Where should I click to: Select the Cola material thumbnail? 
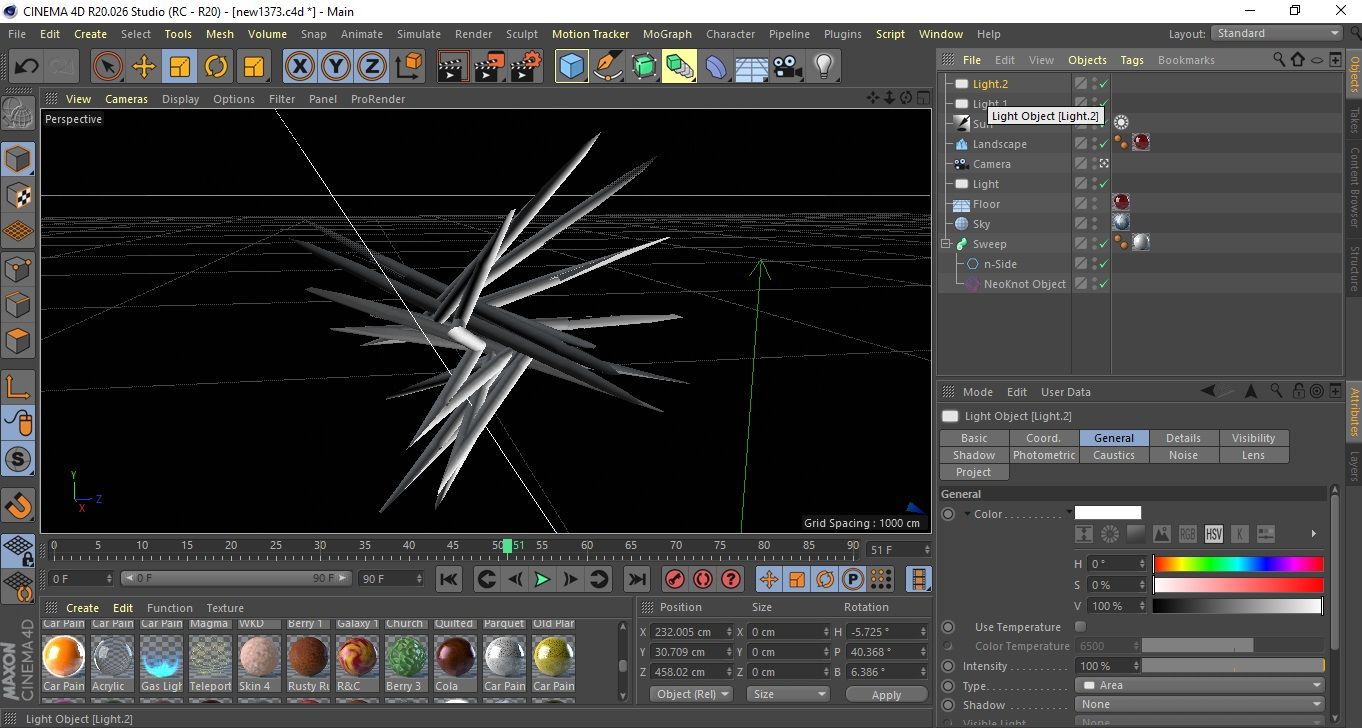454,661
